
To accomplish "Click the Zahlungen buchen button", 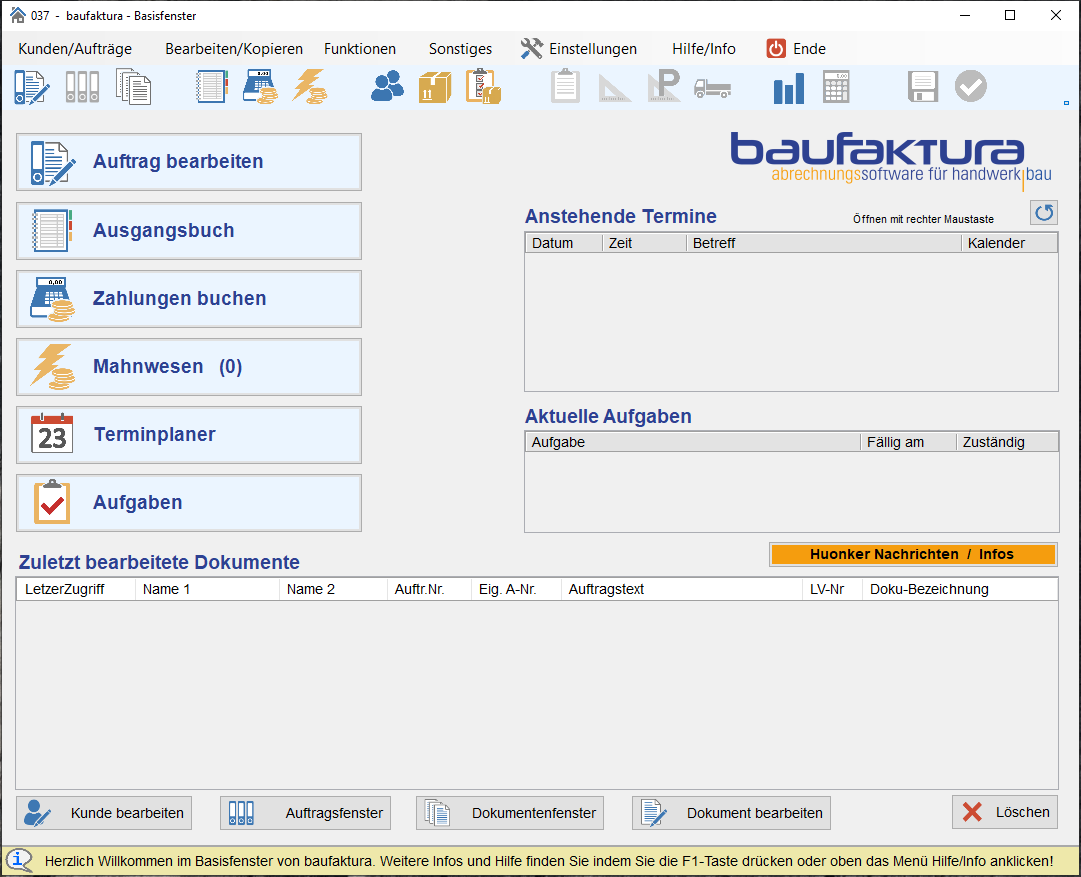I will point(189,299).
